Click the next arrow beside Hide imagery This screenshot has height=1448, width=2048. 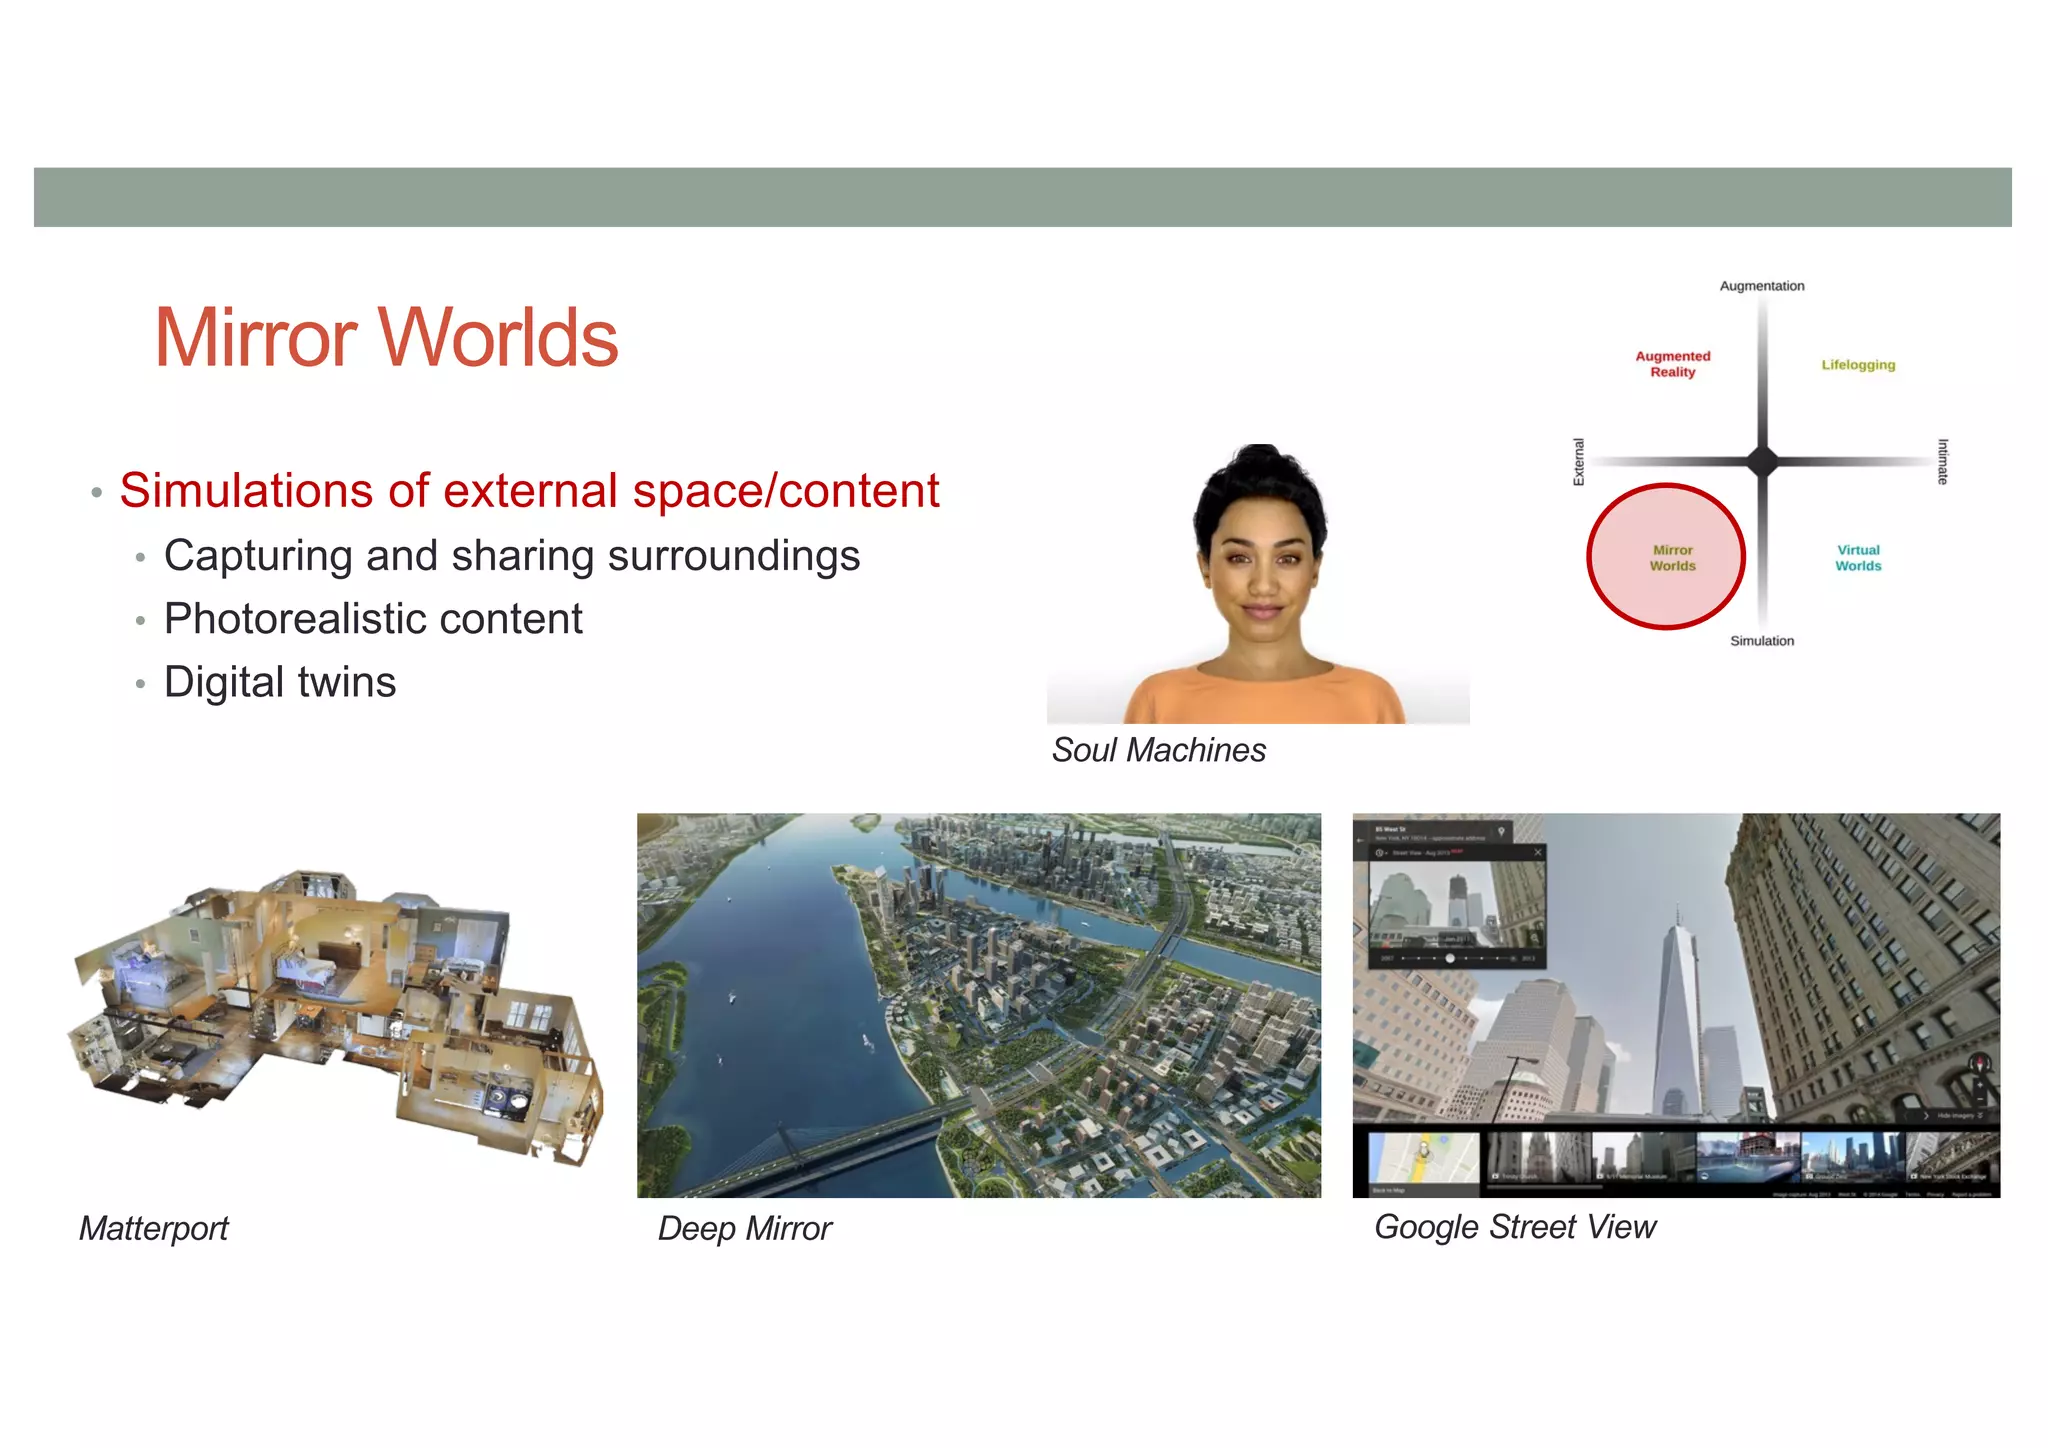(1926, 1116)
